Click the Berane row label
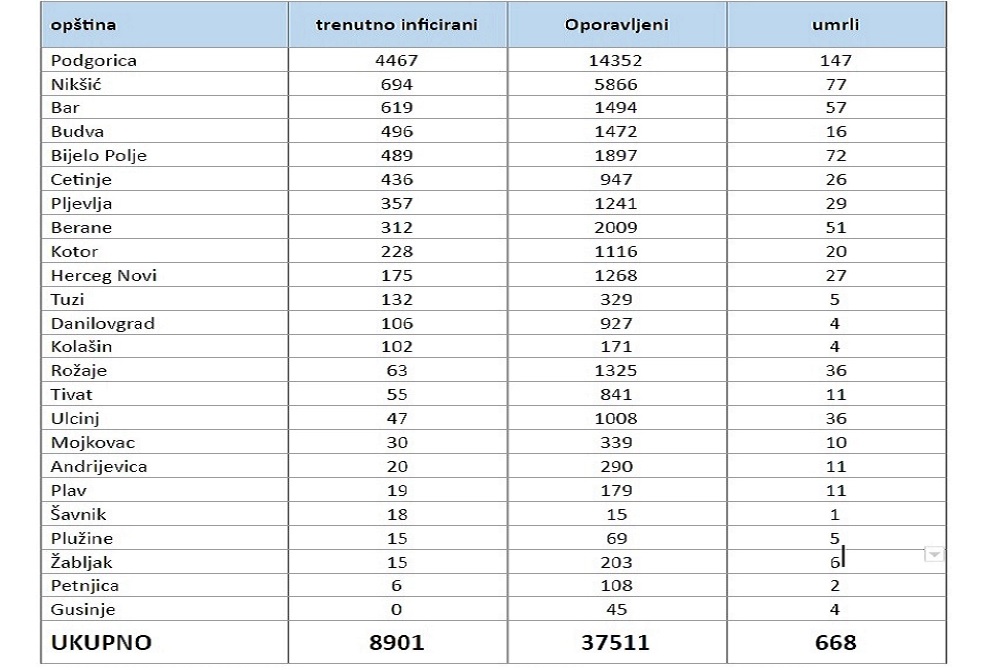The image size is (993, 670). point(81,228)
